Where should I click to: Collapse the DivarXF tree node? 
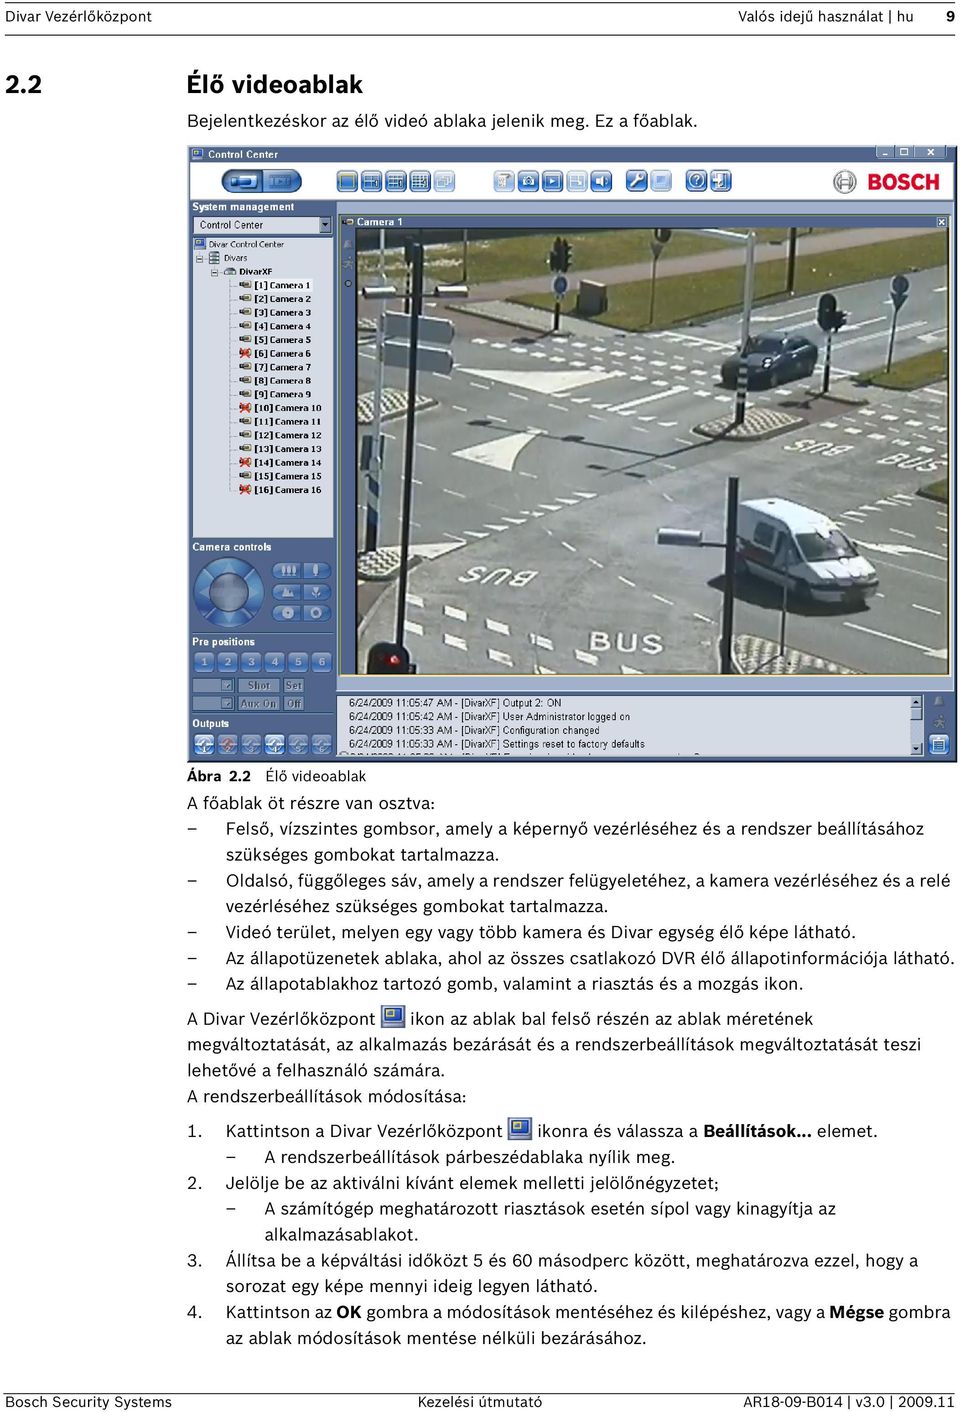point(214,272)
